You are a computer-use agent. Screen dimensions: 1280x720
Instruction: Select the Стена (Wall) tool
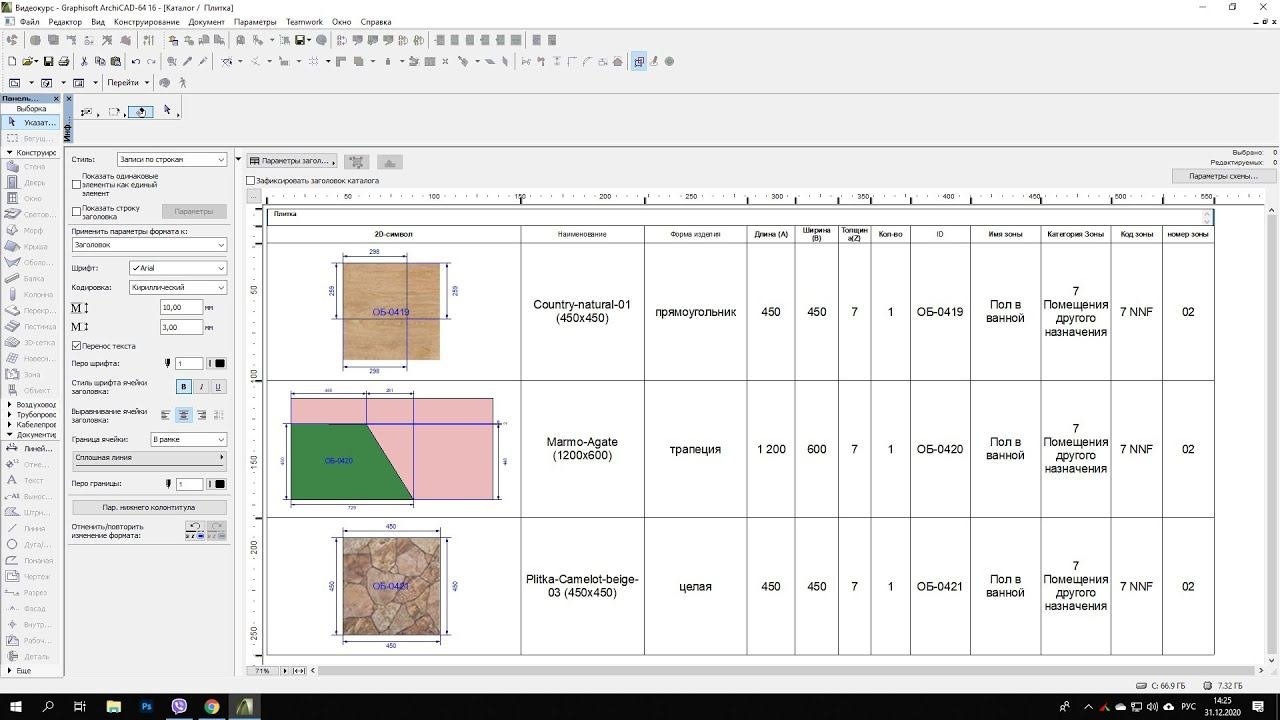tap(32, 167)
